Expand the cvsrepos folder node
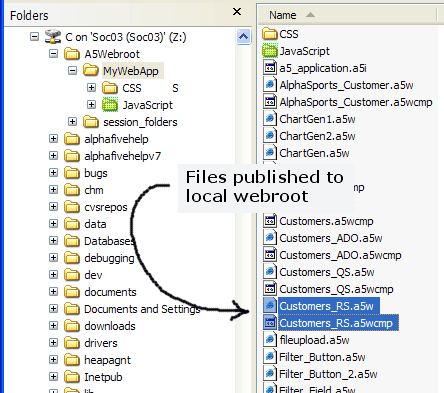The width and height of the screenshot is (444, 393). point(53,206)
